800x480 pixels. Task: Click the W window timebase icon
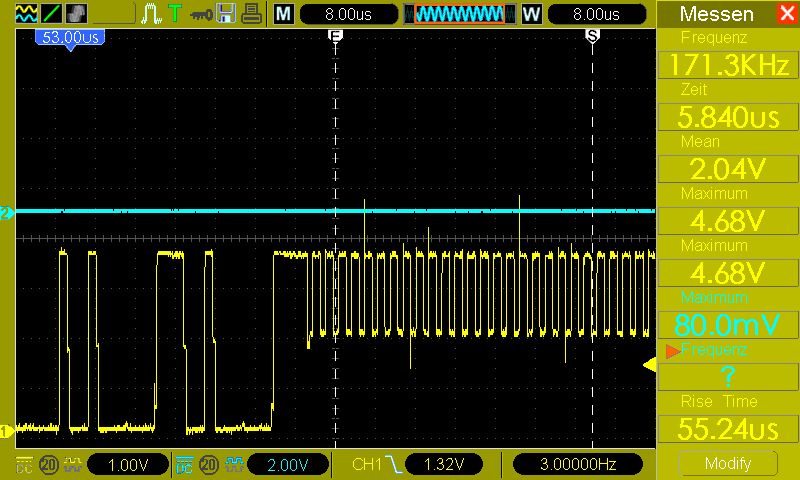click(x=531, y=14)
